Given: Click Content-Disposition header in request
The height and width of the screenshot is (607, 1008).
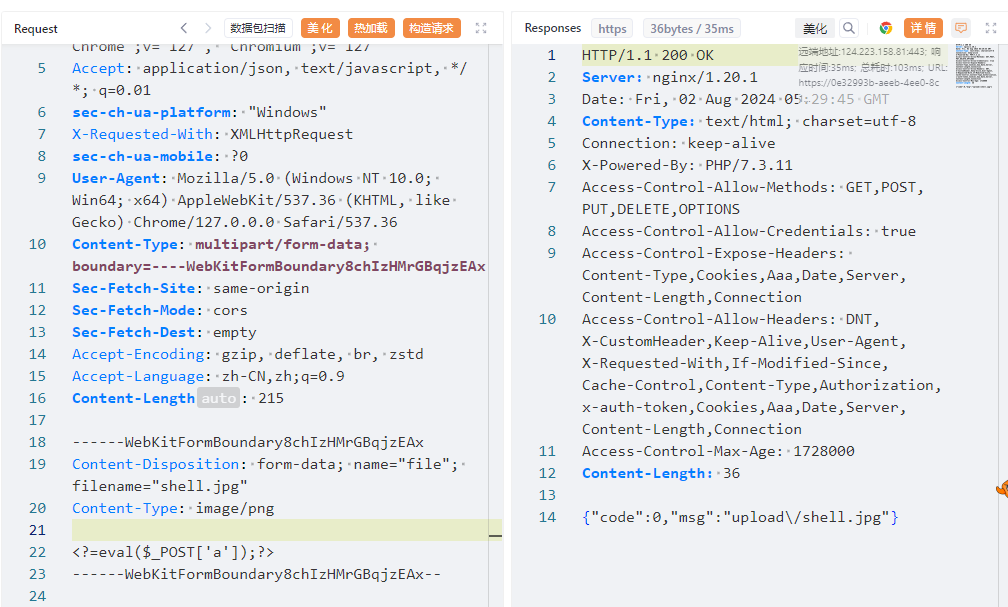Looking at the screenshot, I should [x=158, y=464].
